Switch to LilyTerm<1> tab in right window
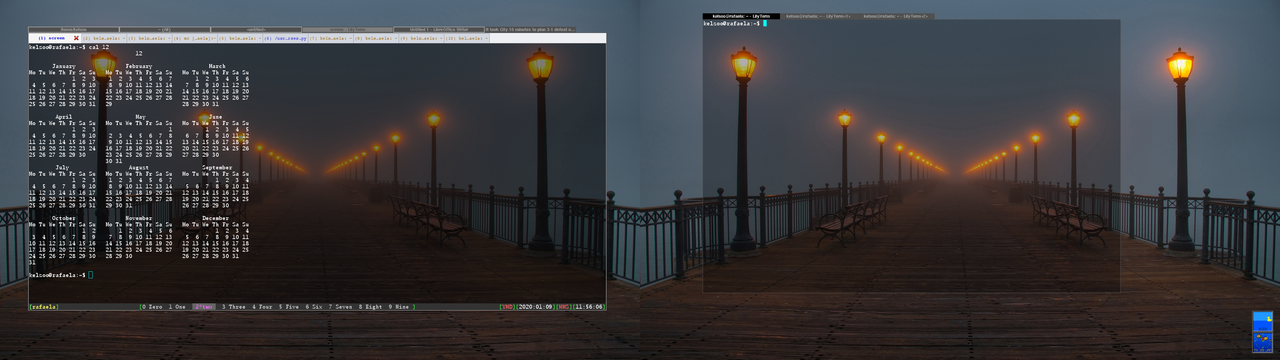Viewport: 1280px width, 360px height. [x=818, y=16]
